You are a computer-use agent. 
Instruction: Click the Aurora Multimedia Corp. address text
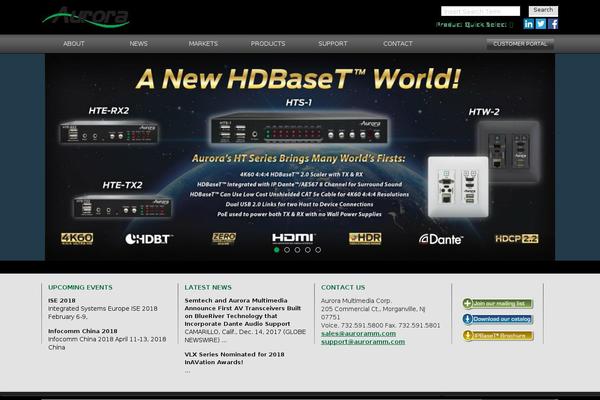coord(373,309)
